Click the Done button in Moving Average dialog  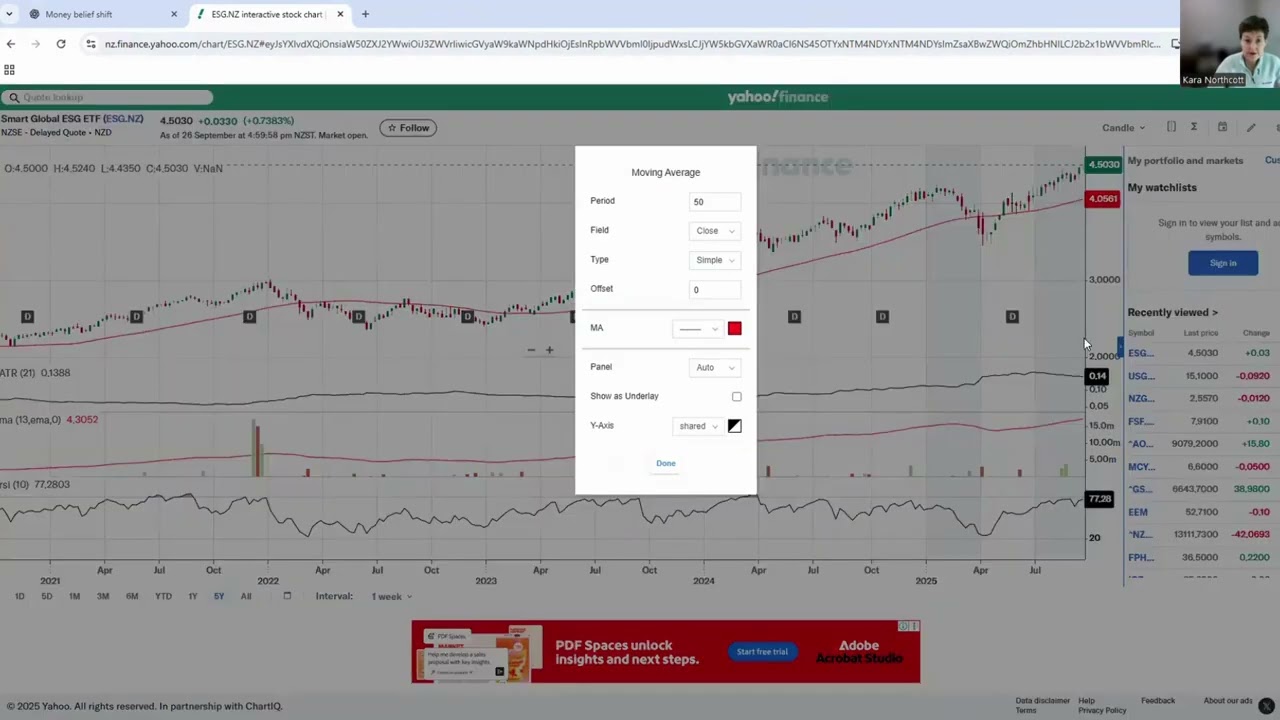(666, 463)
